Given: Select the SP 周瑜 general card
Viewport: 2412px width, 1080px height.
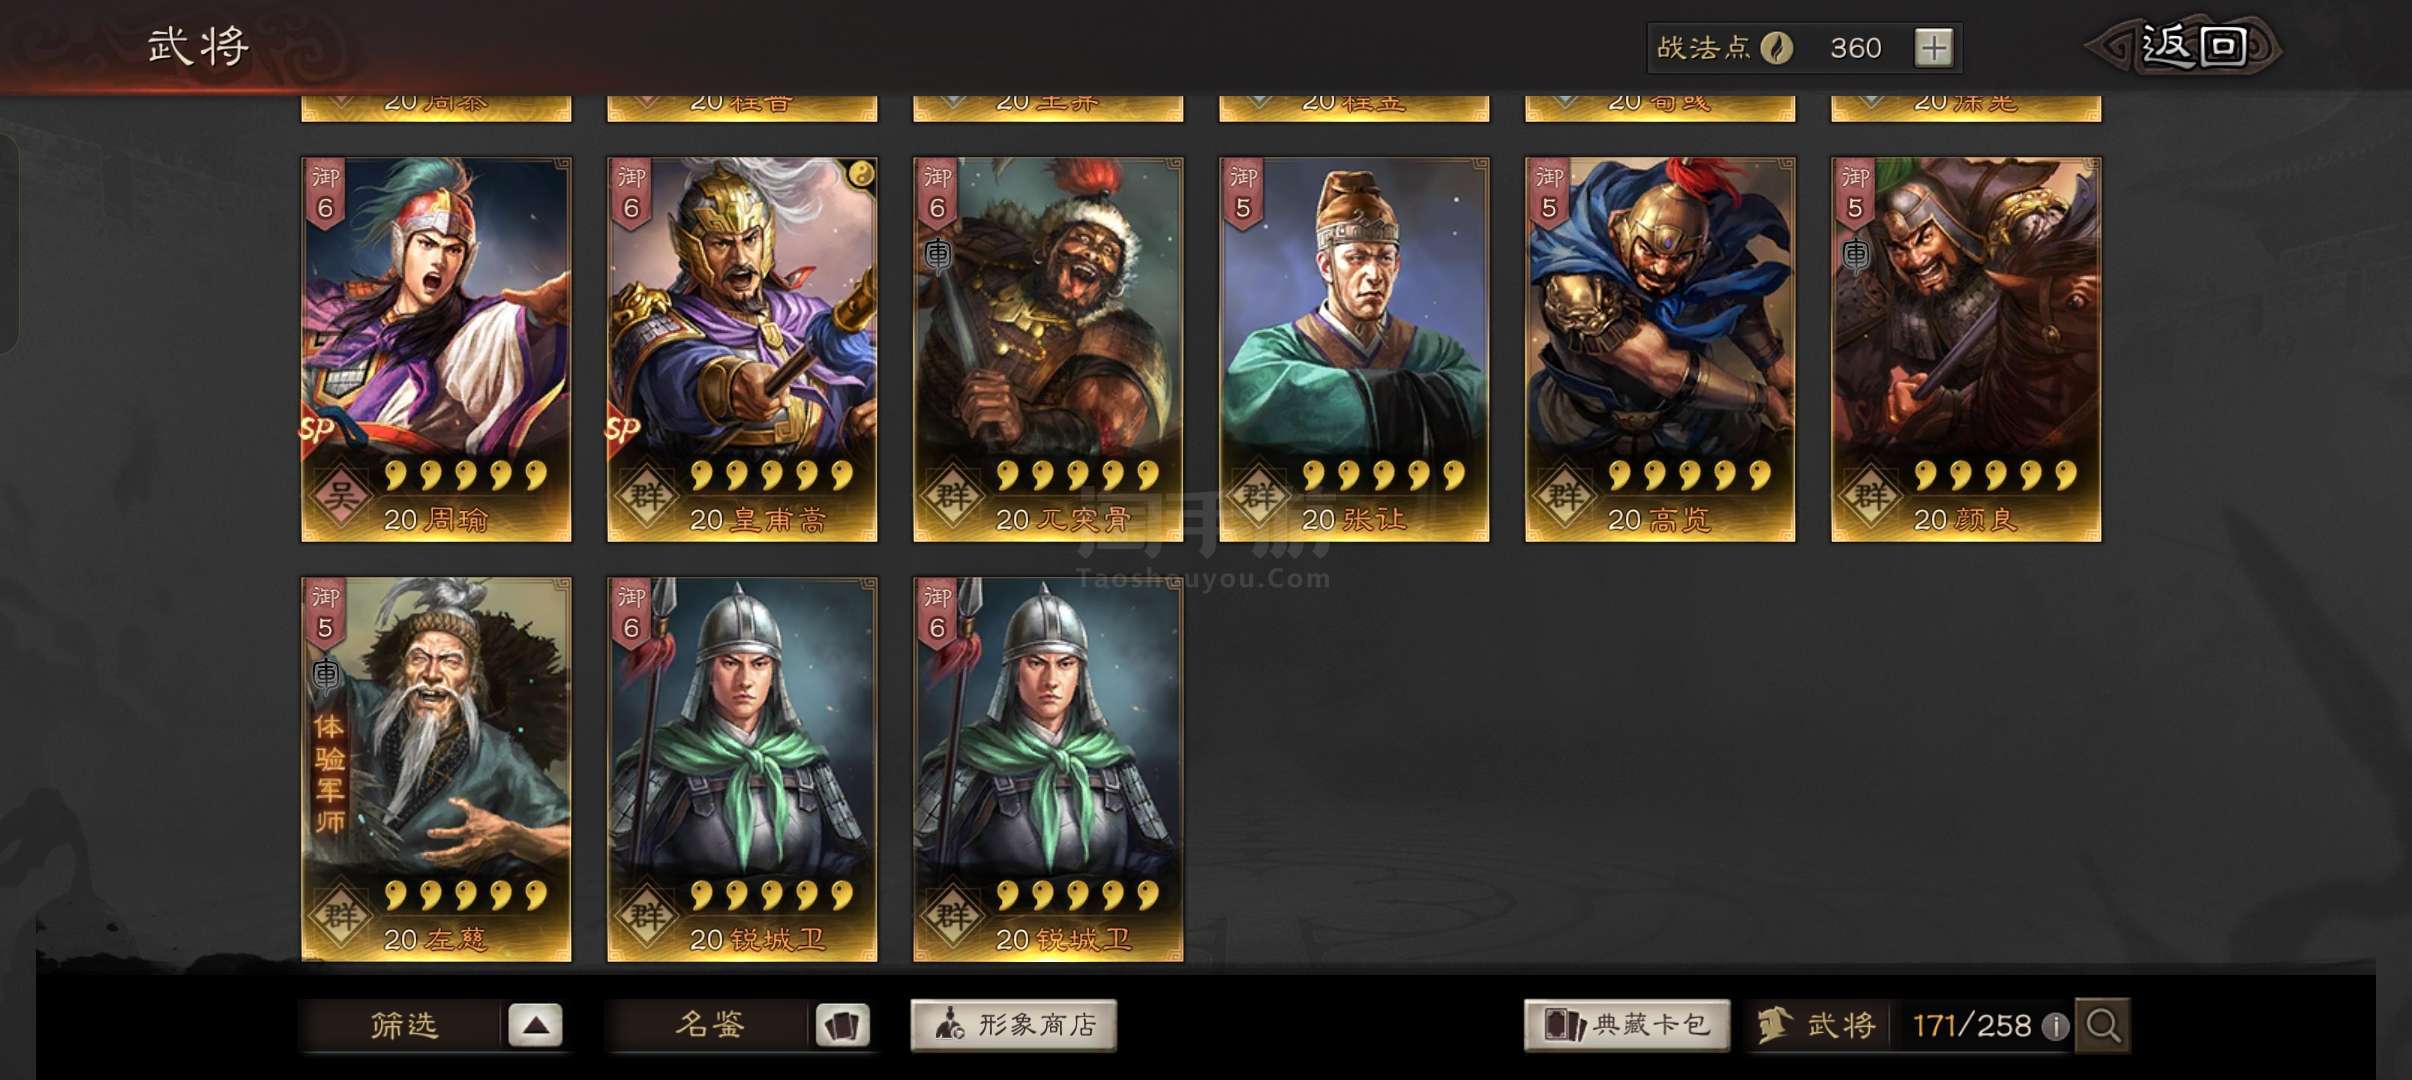Looking at the screenshot, I should (436, 349).
